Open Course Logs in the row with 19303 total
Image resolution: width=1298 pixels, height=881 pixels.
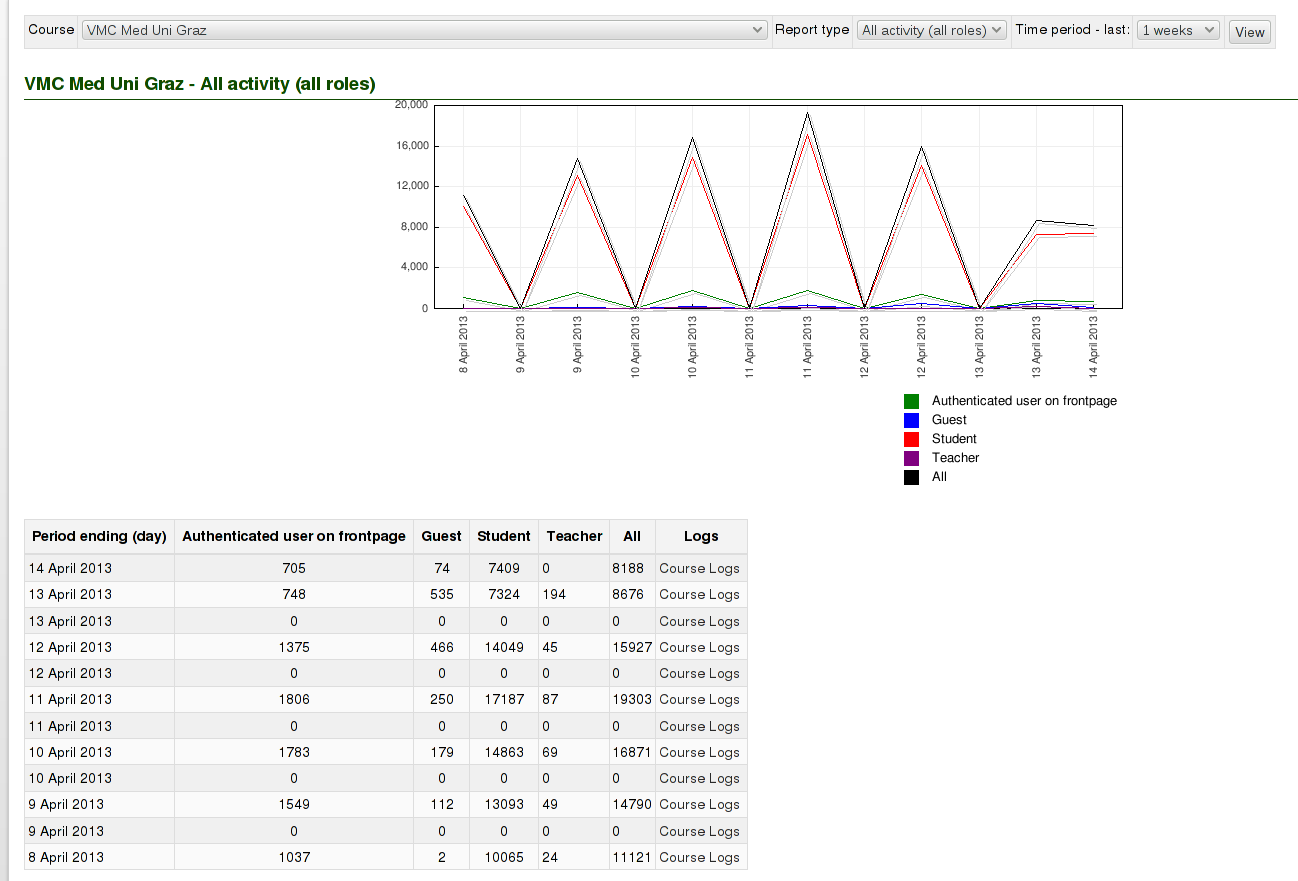pyautogui.click(x=699, y=699)
